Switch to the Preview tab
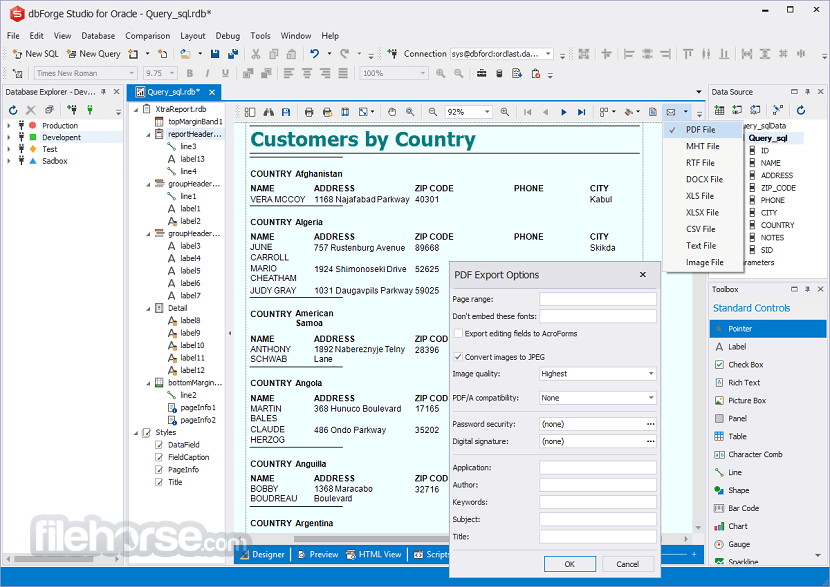Viewport: 830px width, 587px height. point(318,554)
